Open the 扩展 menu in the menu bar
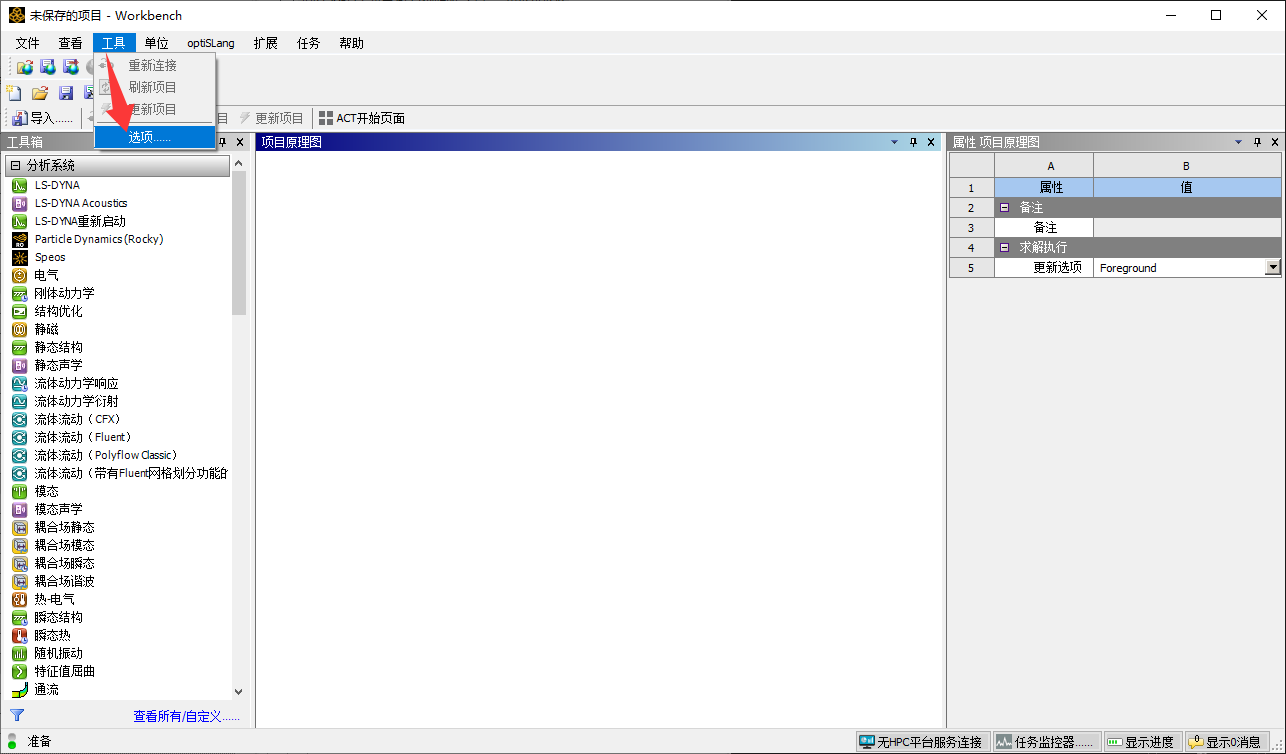Image resolution: width=1286 pixels, height=754 pixels. [x=265, y=43]
